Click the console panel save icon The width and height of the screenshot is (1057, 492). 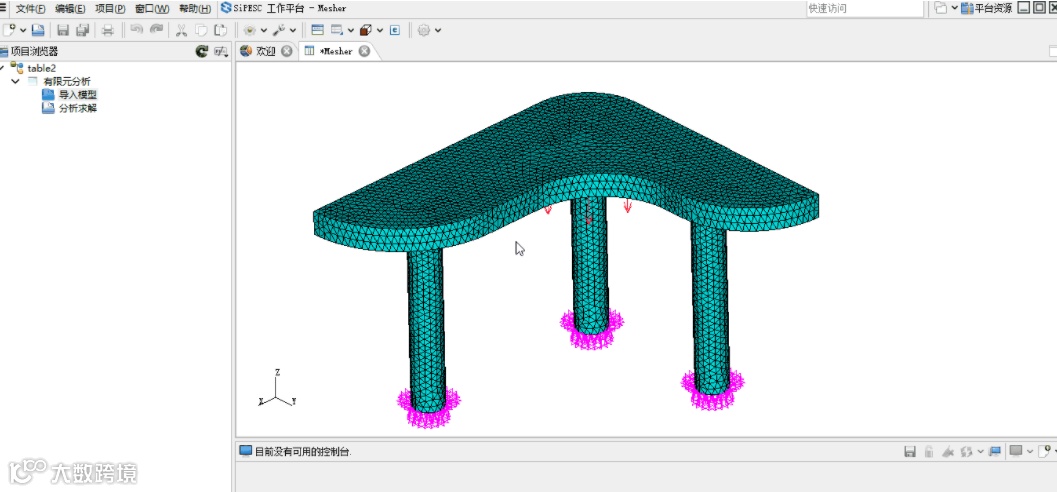click(909, 452)
